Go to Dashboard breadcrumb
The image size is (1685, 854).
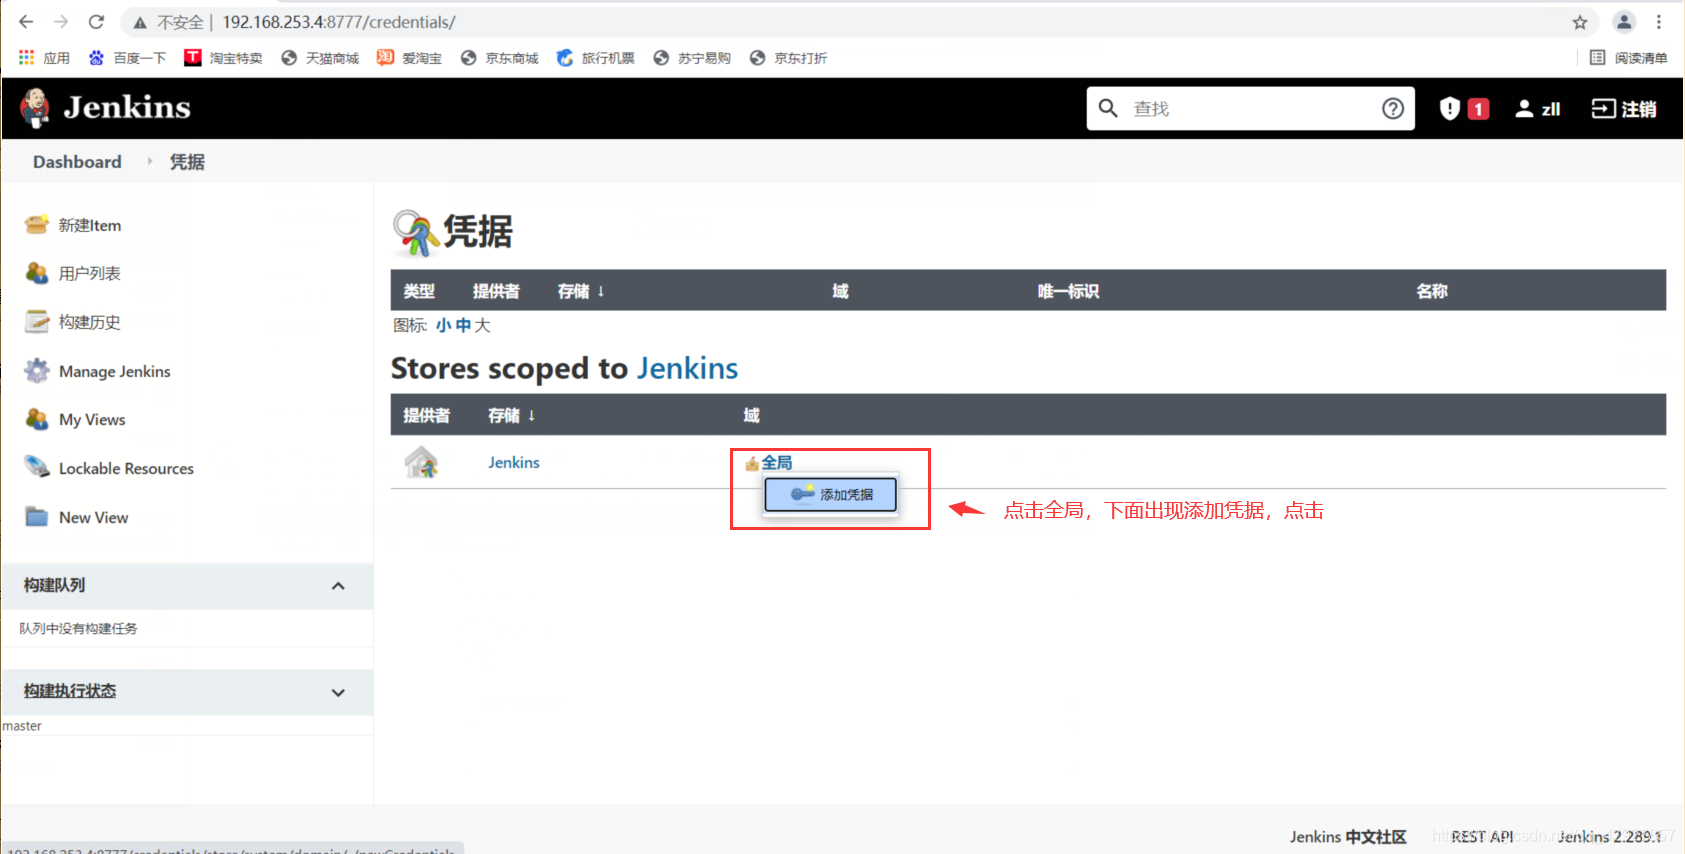click(77, 162)
